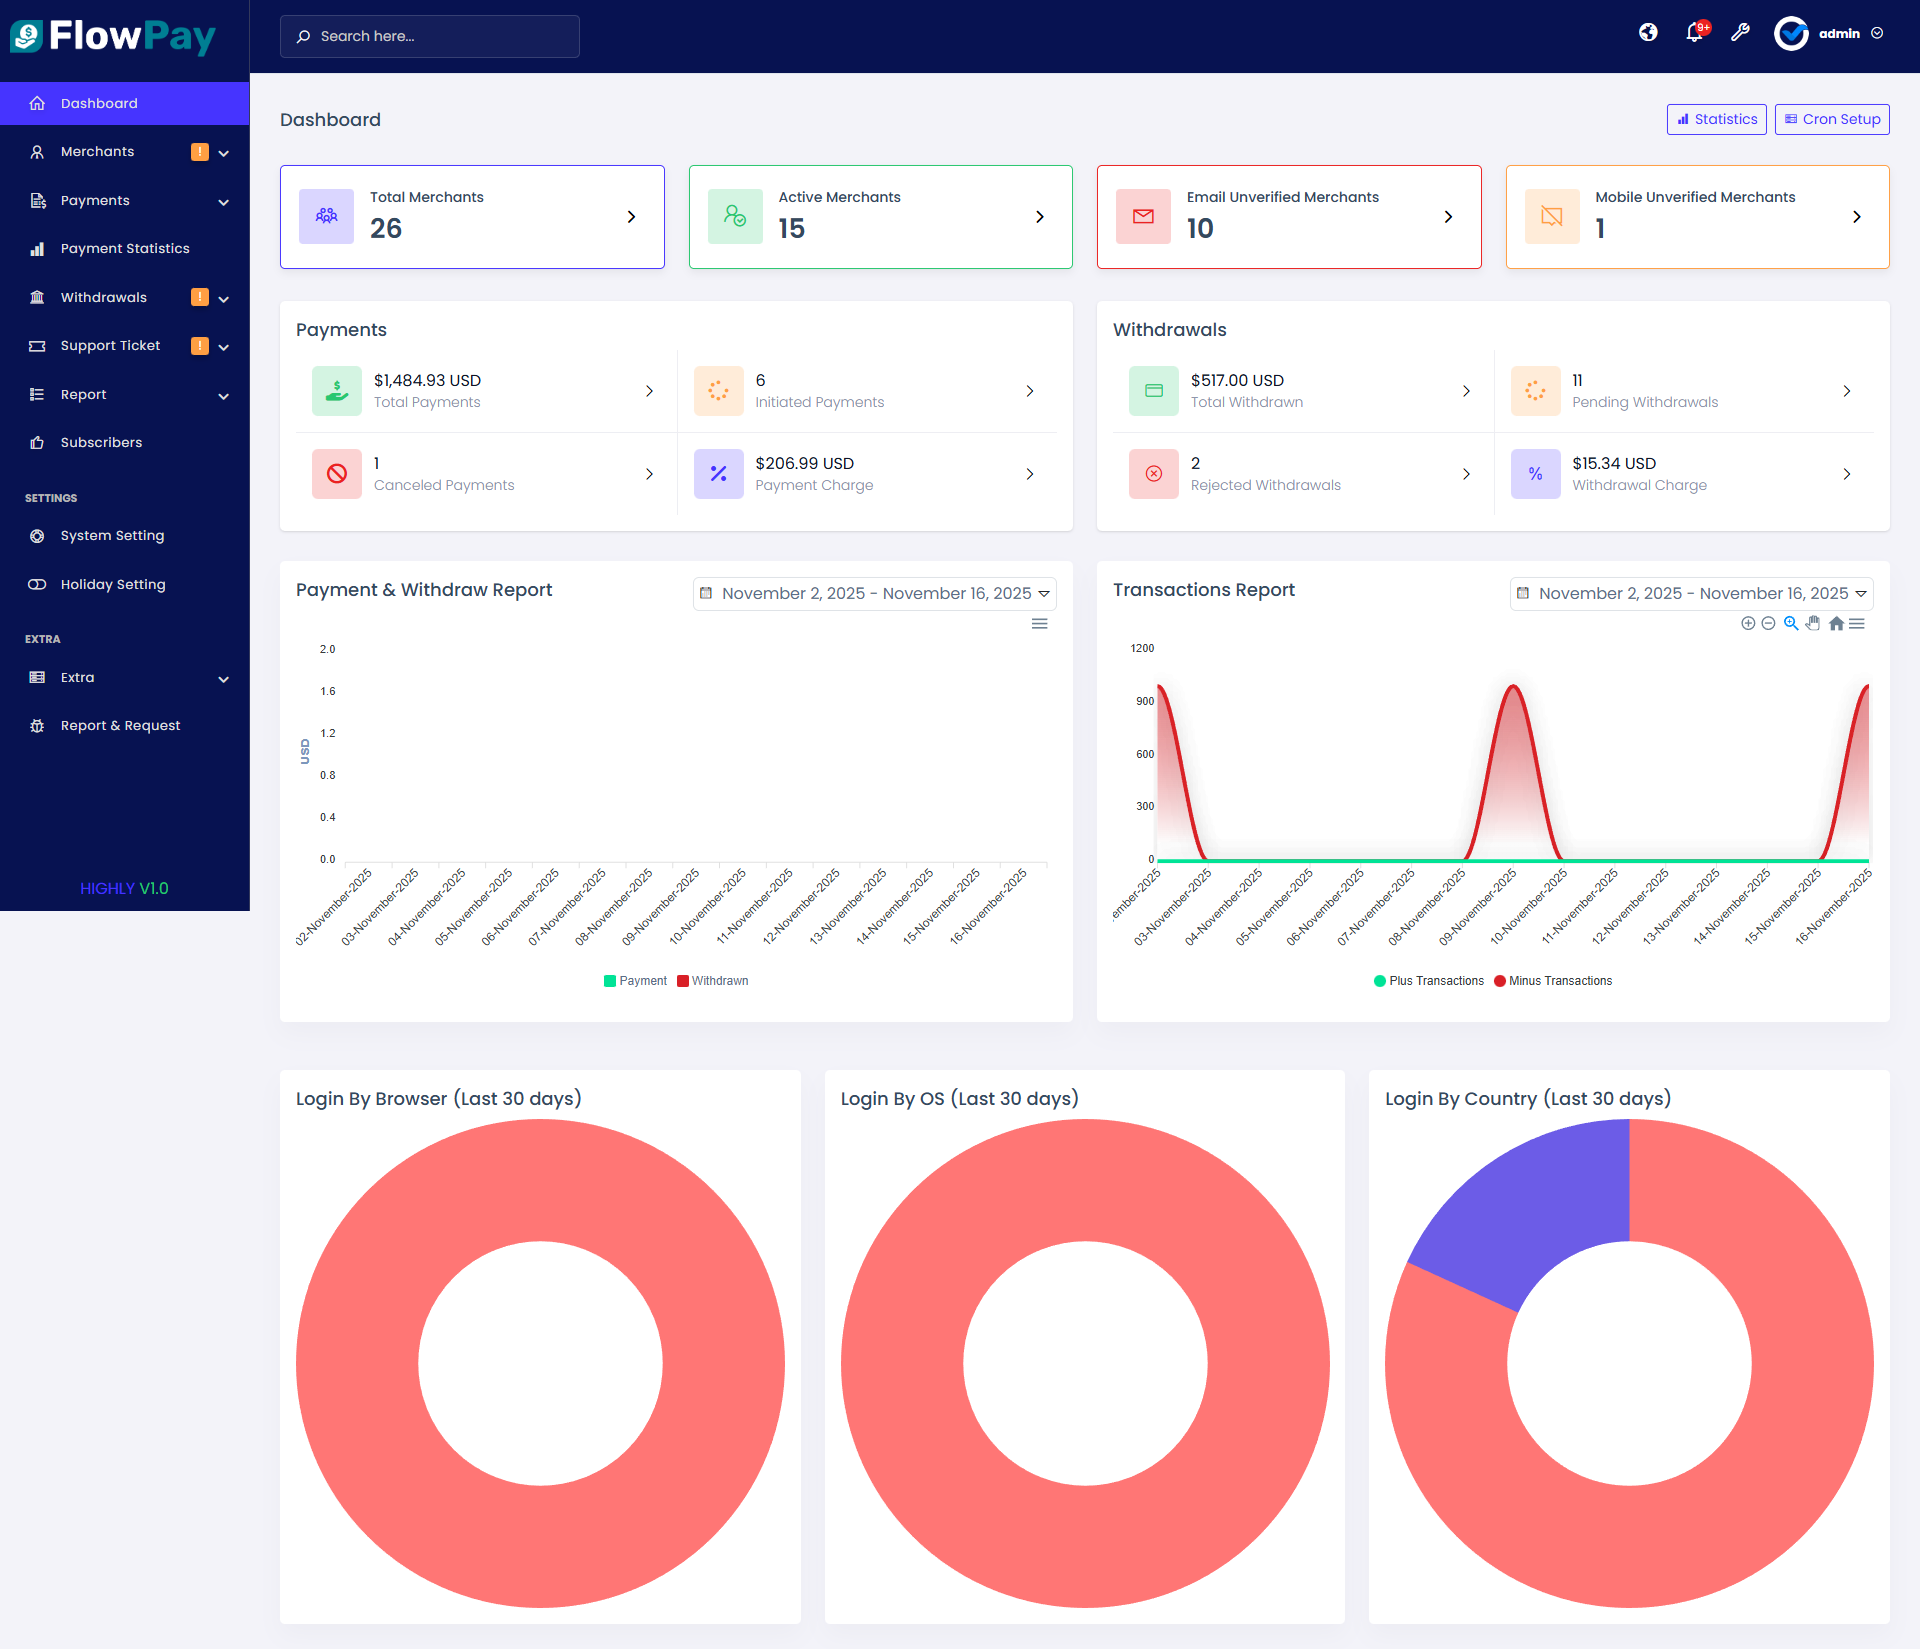Select the panning hand tool on Transactions chart

pyautogui.click(x=1813, y=623)
